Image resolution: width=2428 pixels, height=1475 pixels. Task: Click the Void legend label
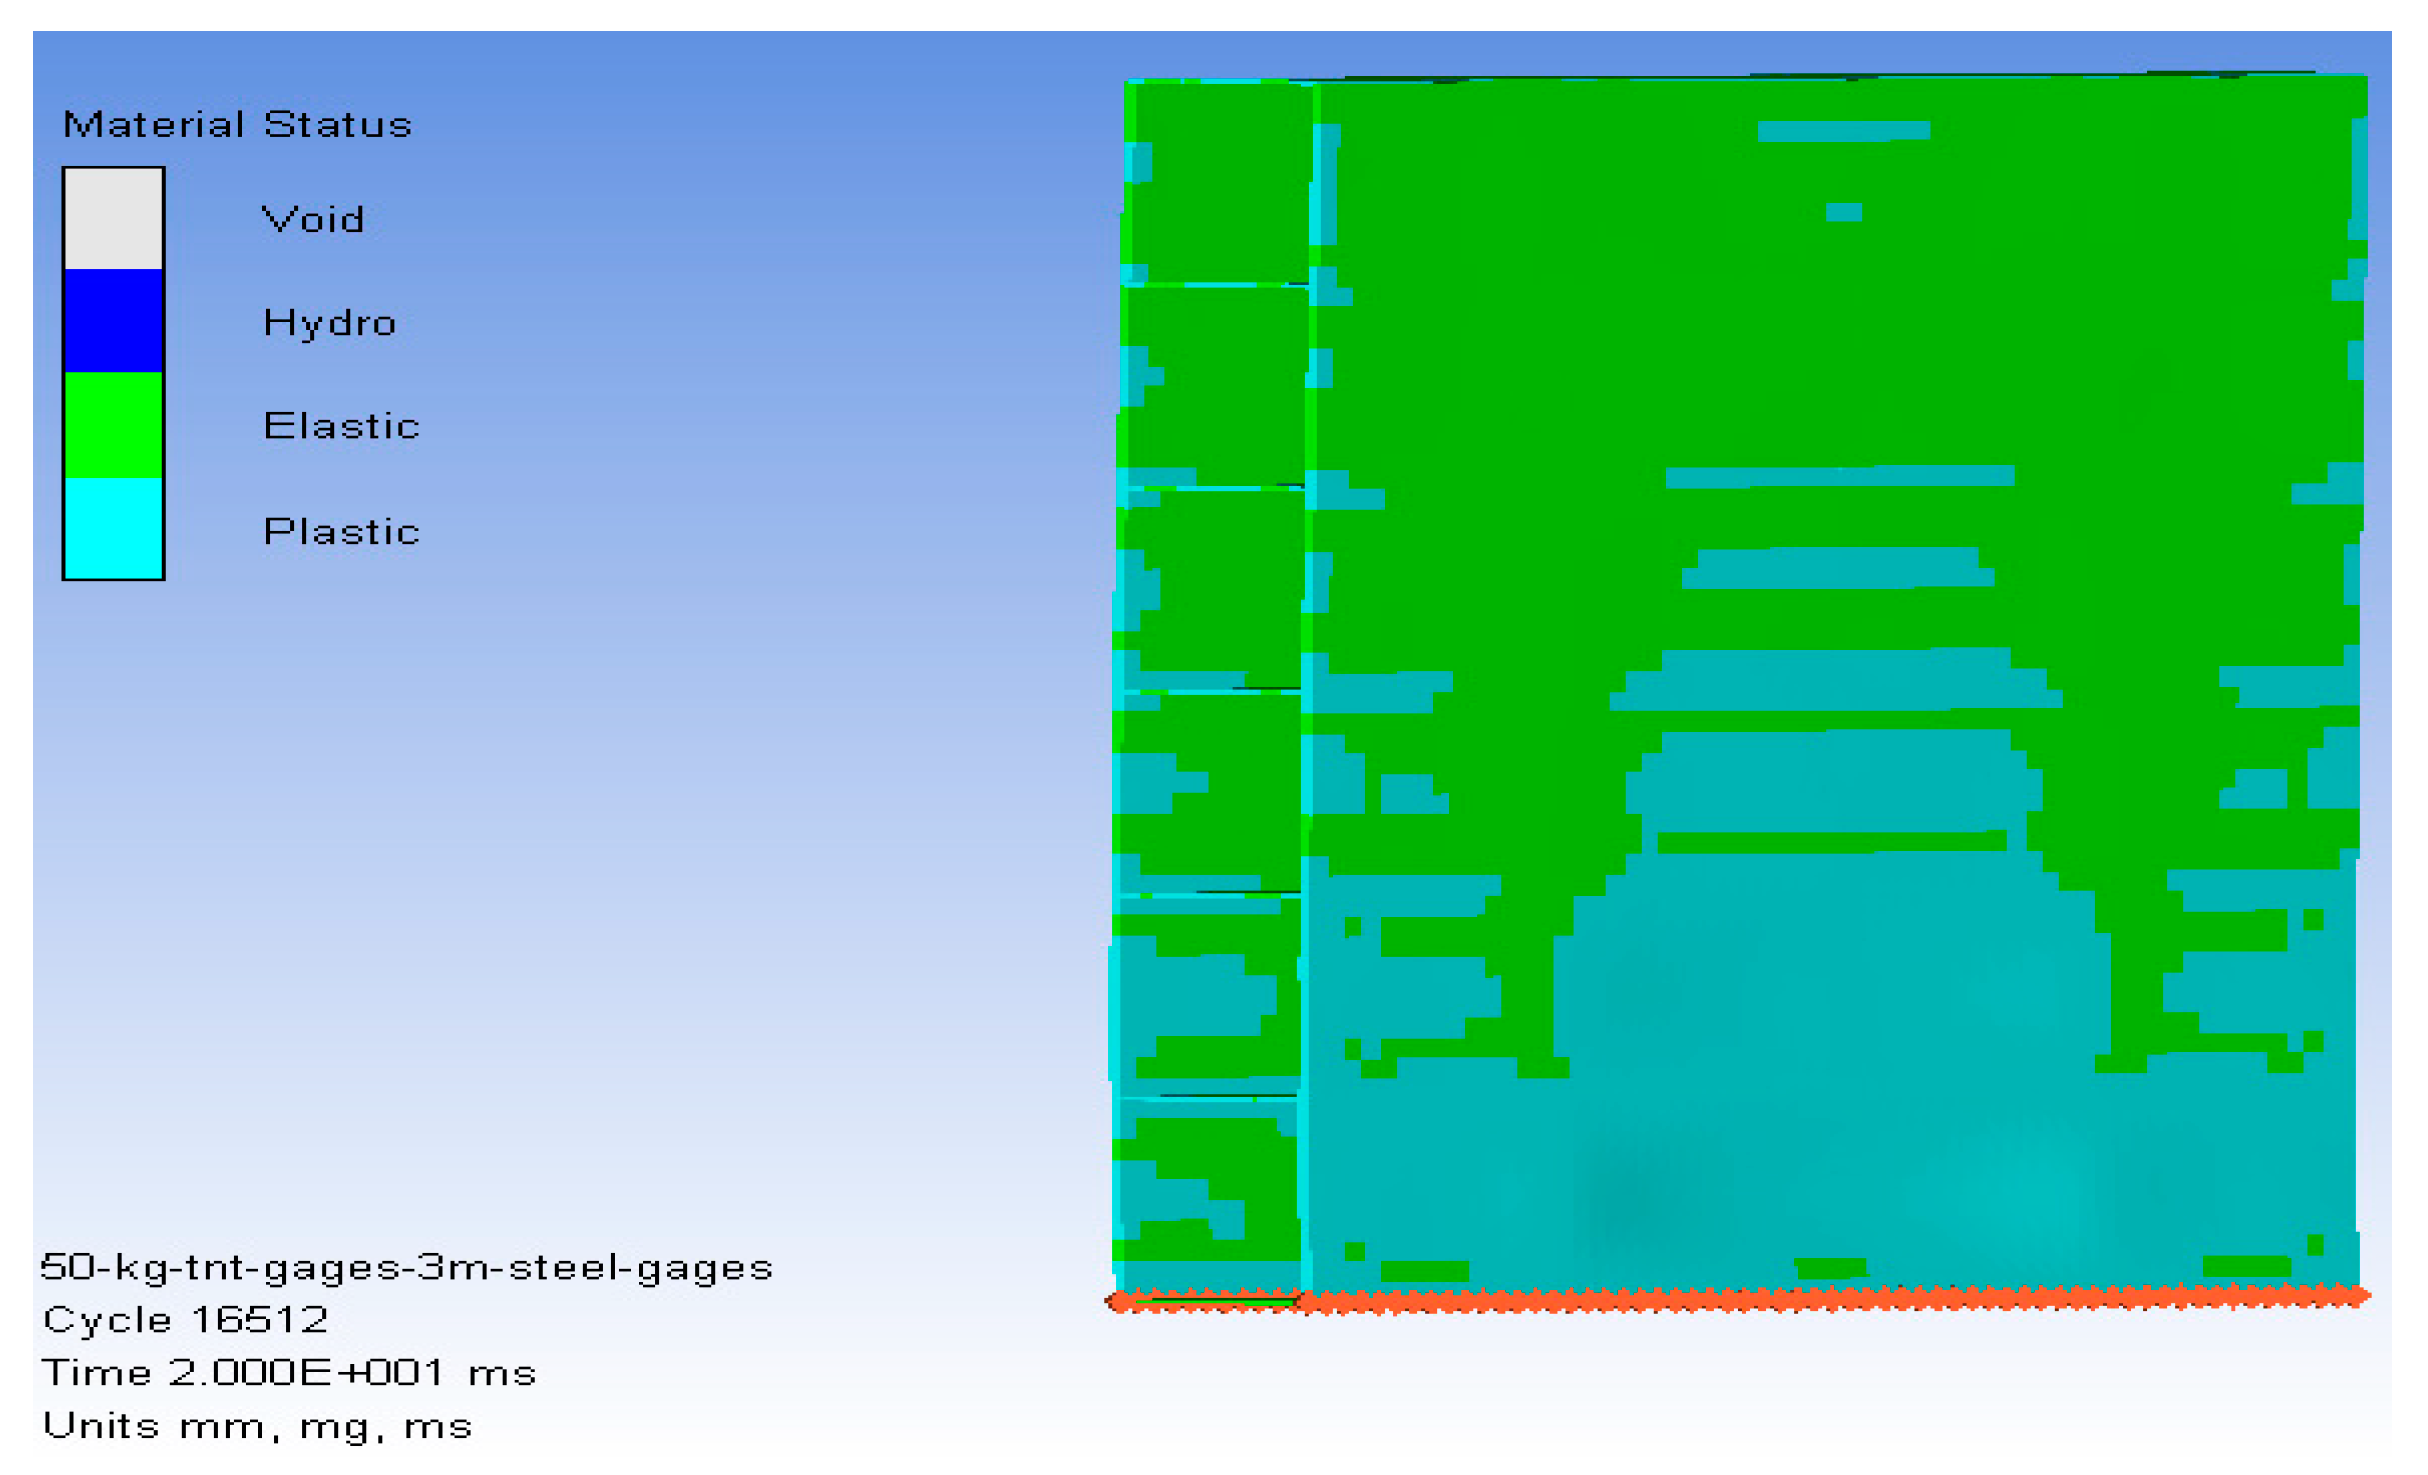tap(312, 219)
